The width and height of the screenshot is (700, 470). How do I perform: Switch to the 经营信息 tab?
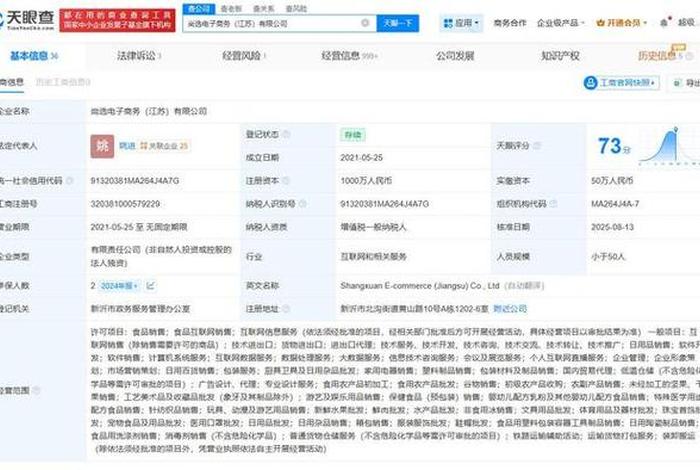point(350,56)
